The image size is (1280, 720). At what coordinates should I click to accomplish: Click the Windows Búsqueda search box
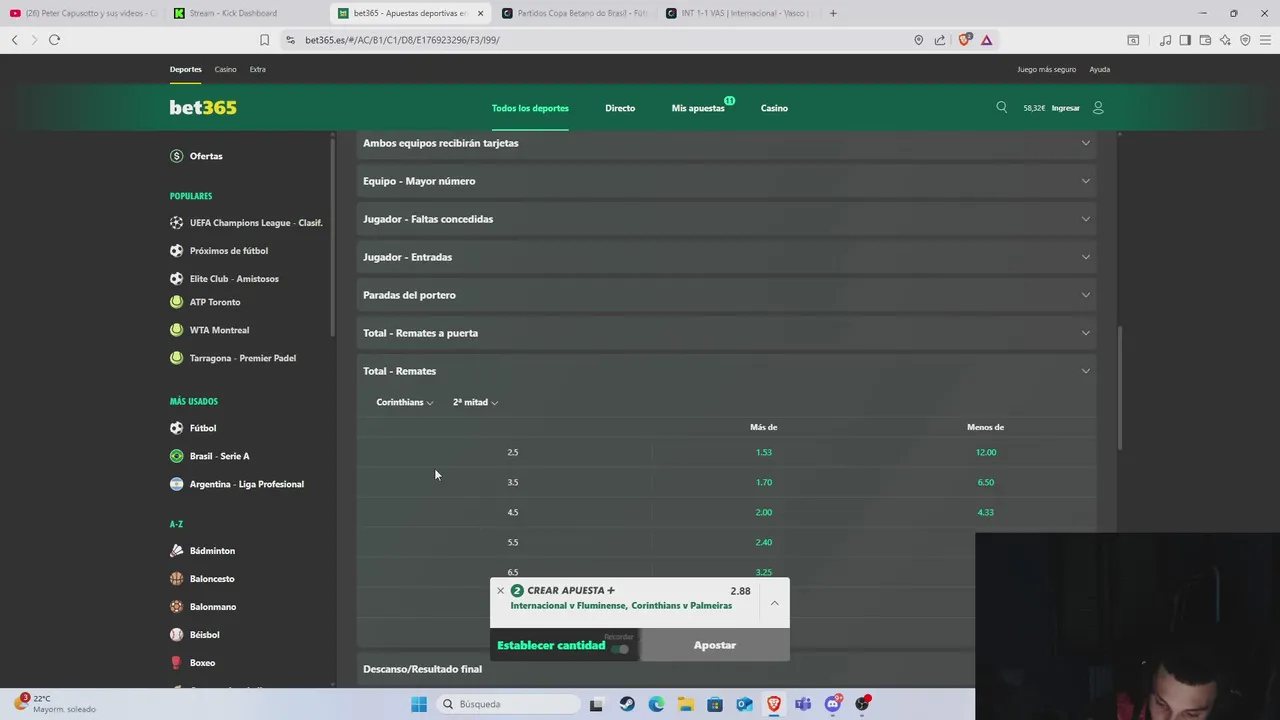[507, 704]
